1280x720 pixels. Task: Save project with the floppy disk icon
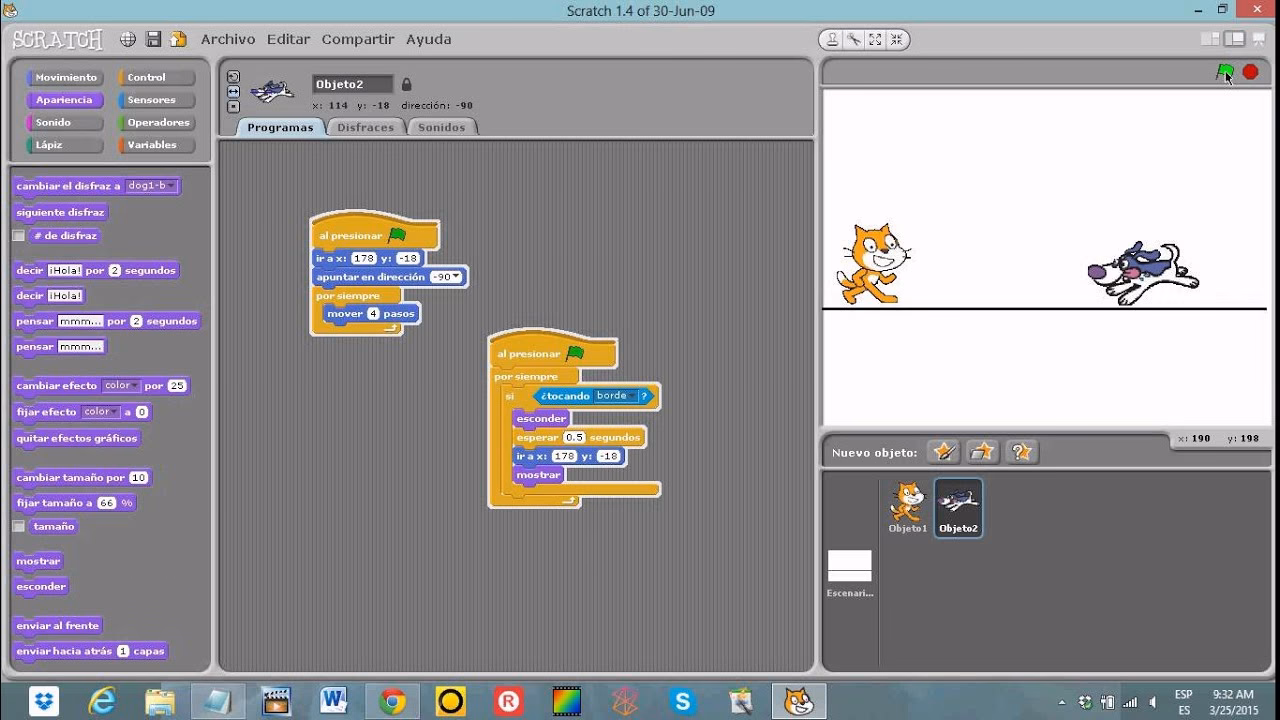point(154,39)
